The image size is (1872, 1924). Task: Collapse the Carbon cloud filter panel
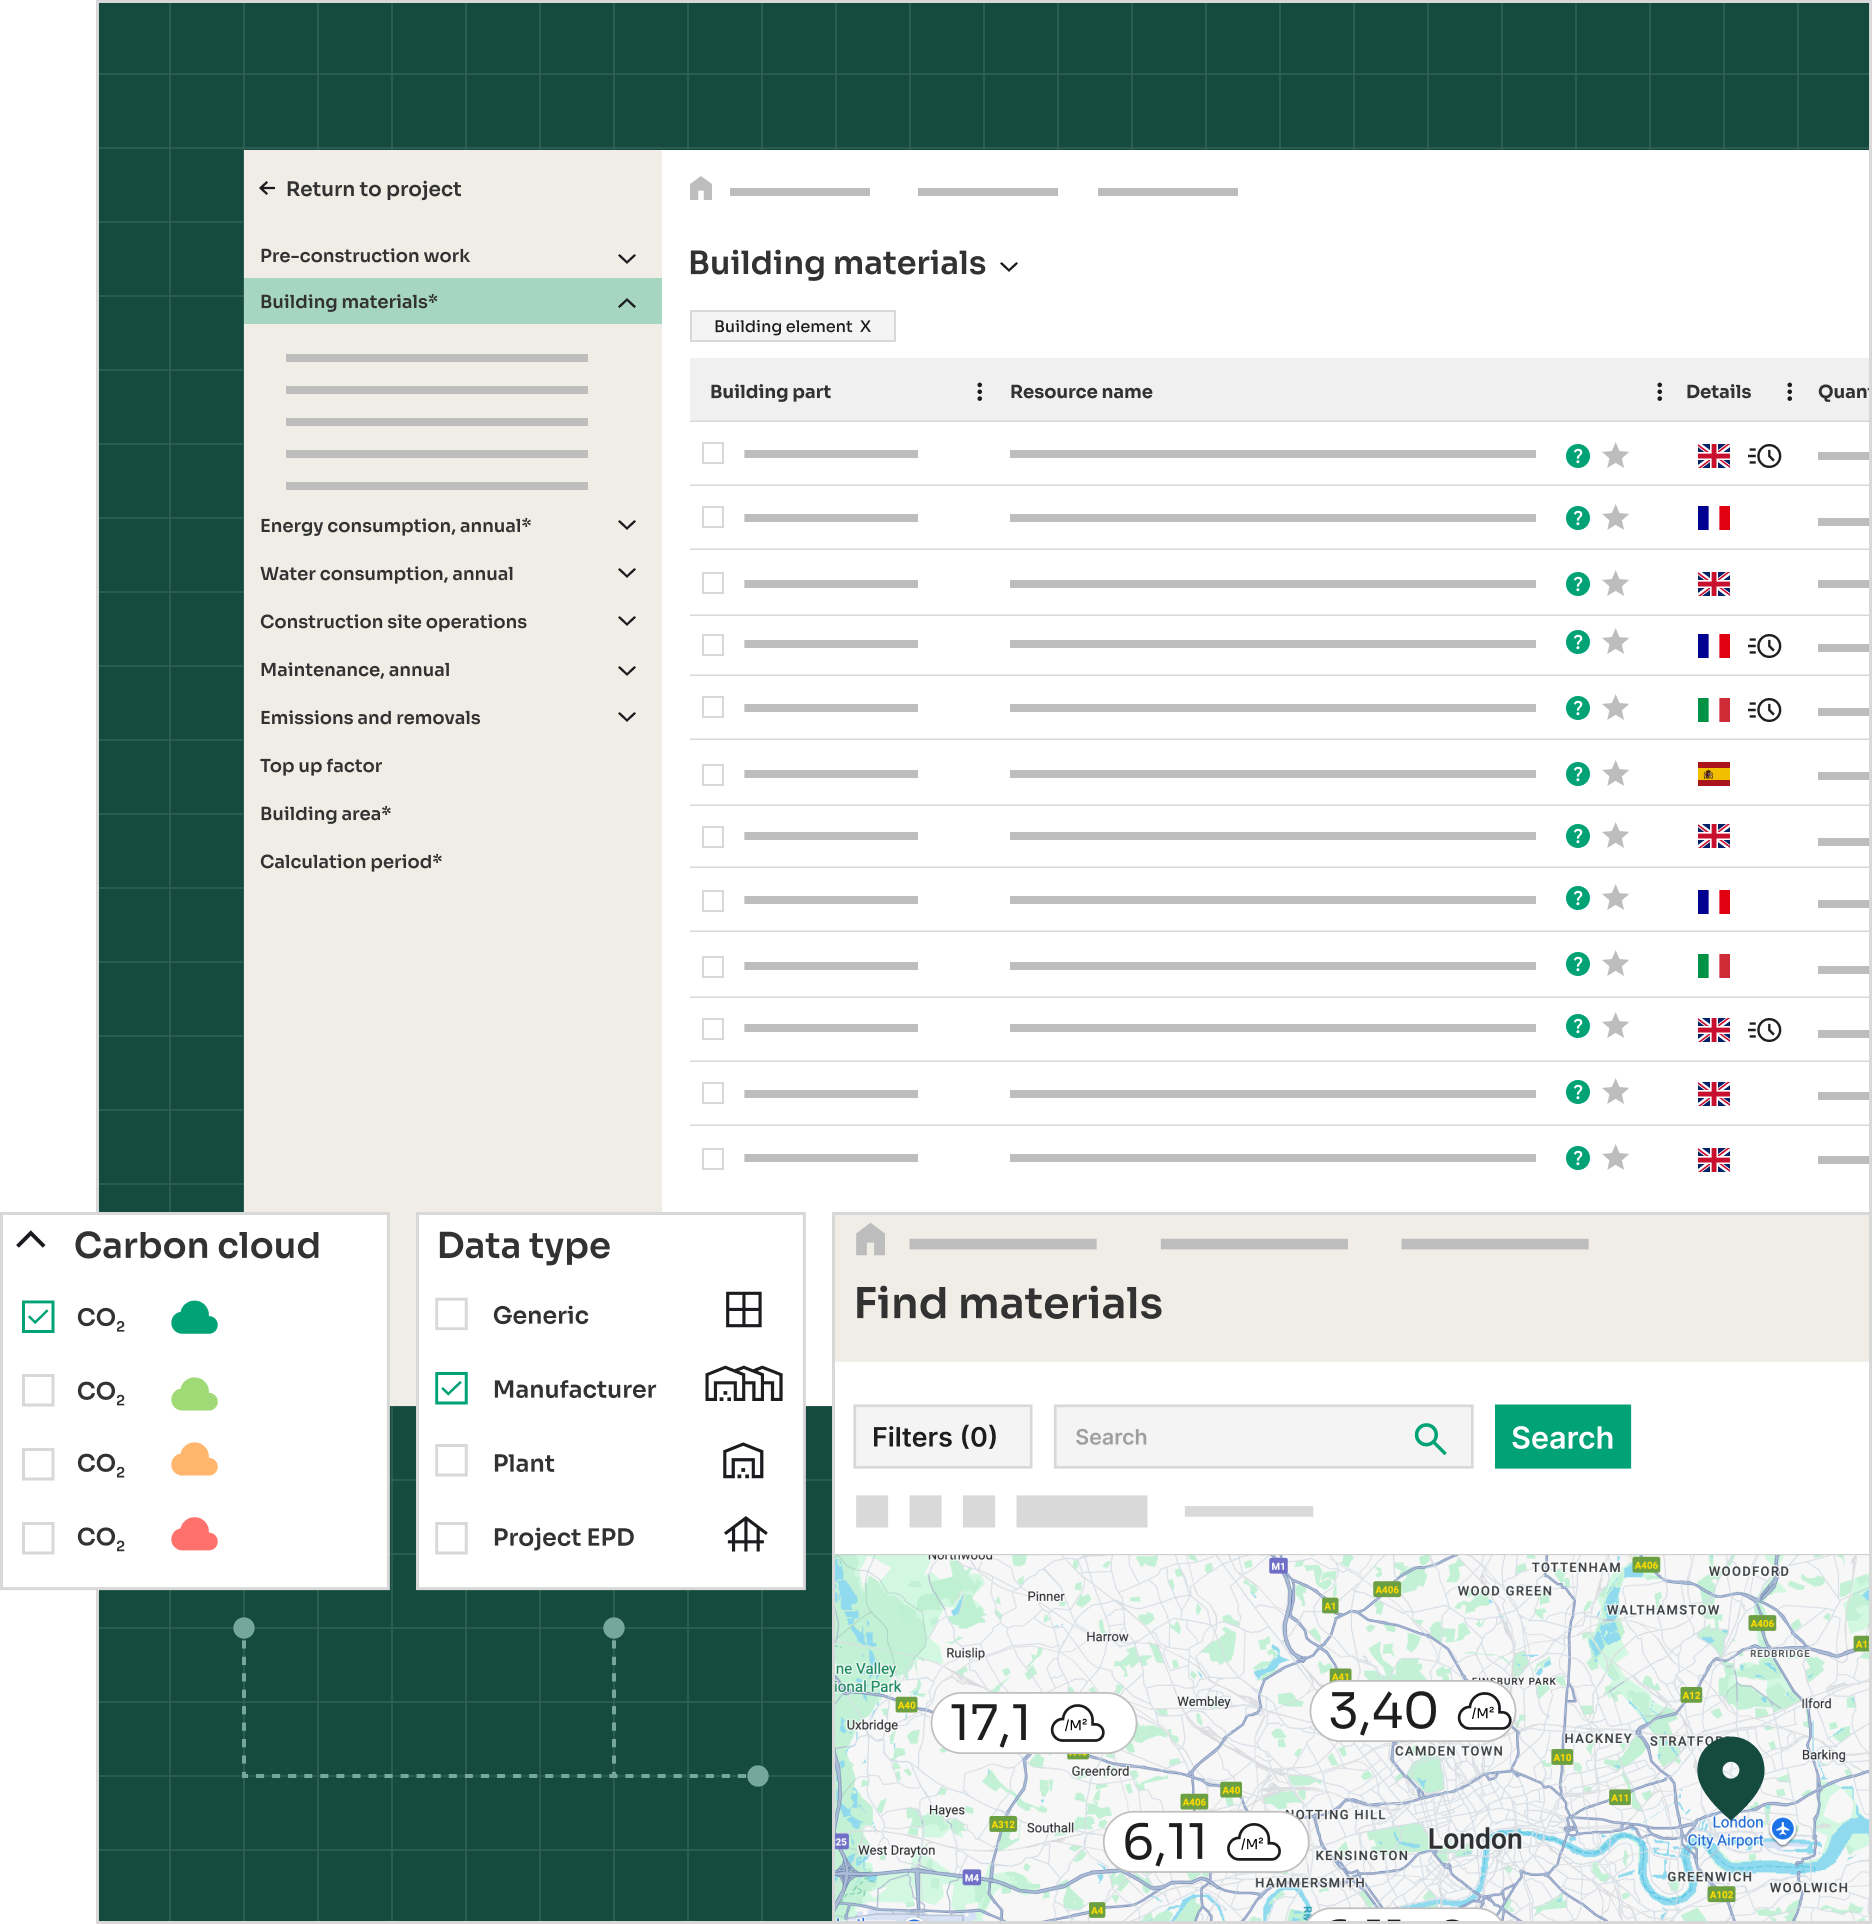point(32,1241)
